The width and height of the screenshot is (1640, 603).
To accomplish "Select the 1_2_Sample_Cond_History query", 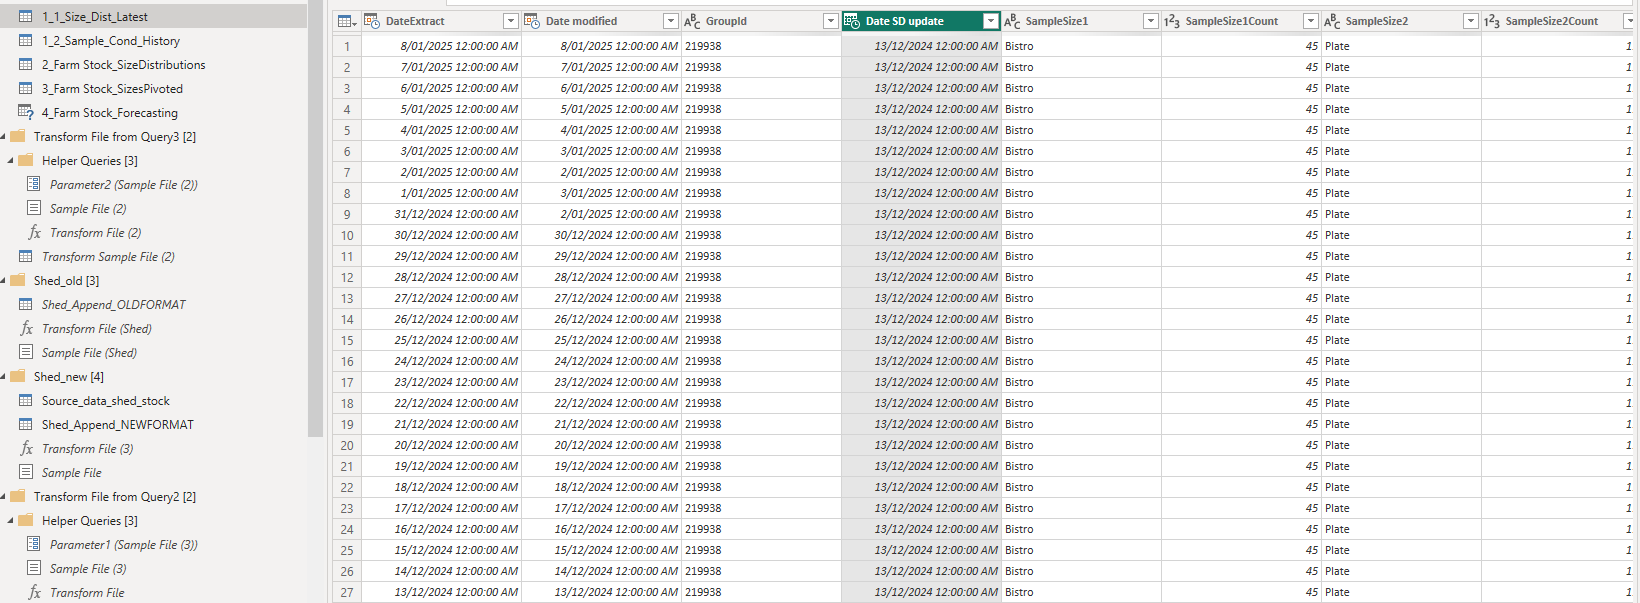I will (x=111, y=41).
